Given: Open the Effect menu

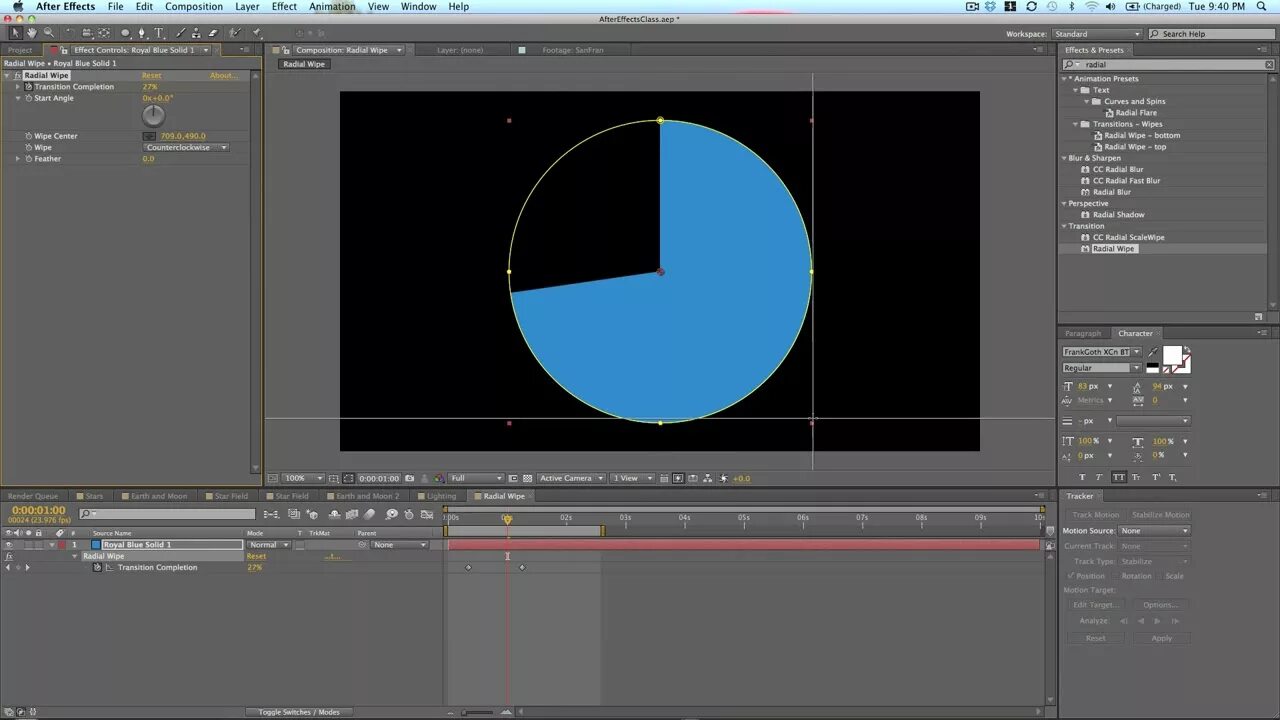Looking at the screenshot, I should (x=284, y=6).
